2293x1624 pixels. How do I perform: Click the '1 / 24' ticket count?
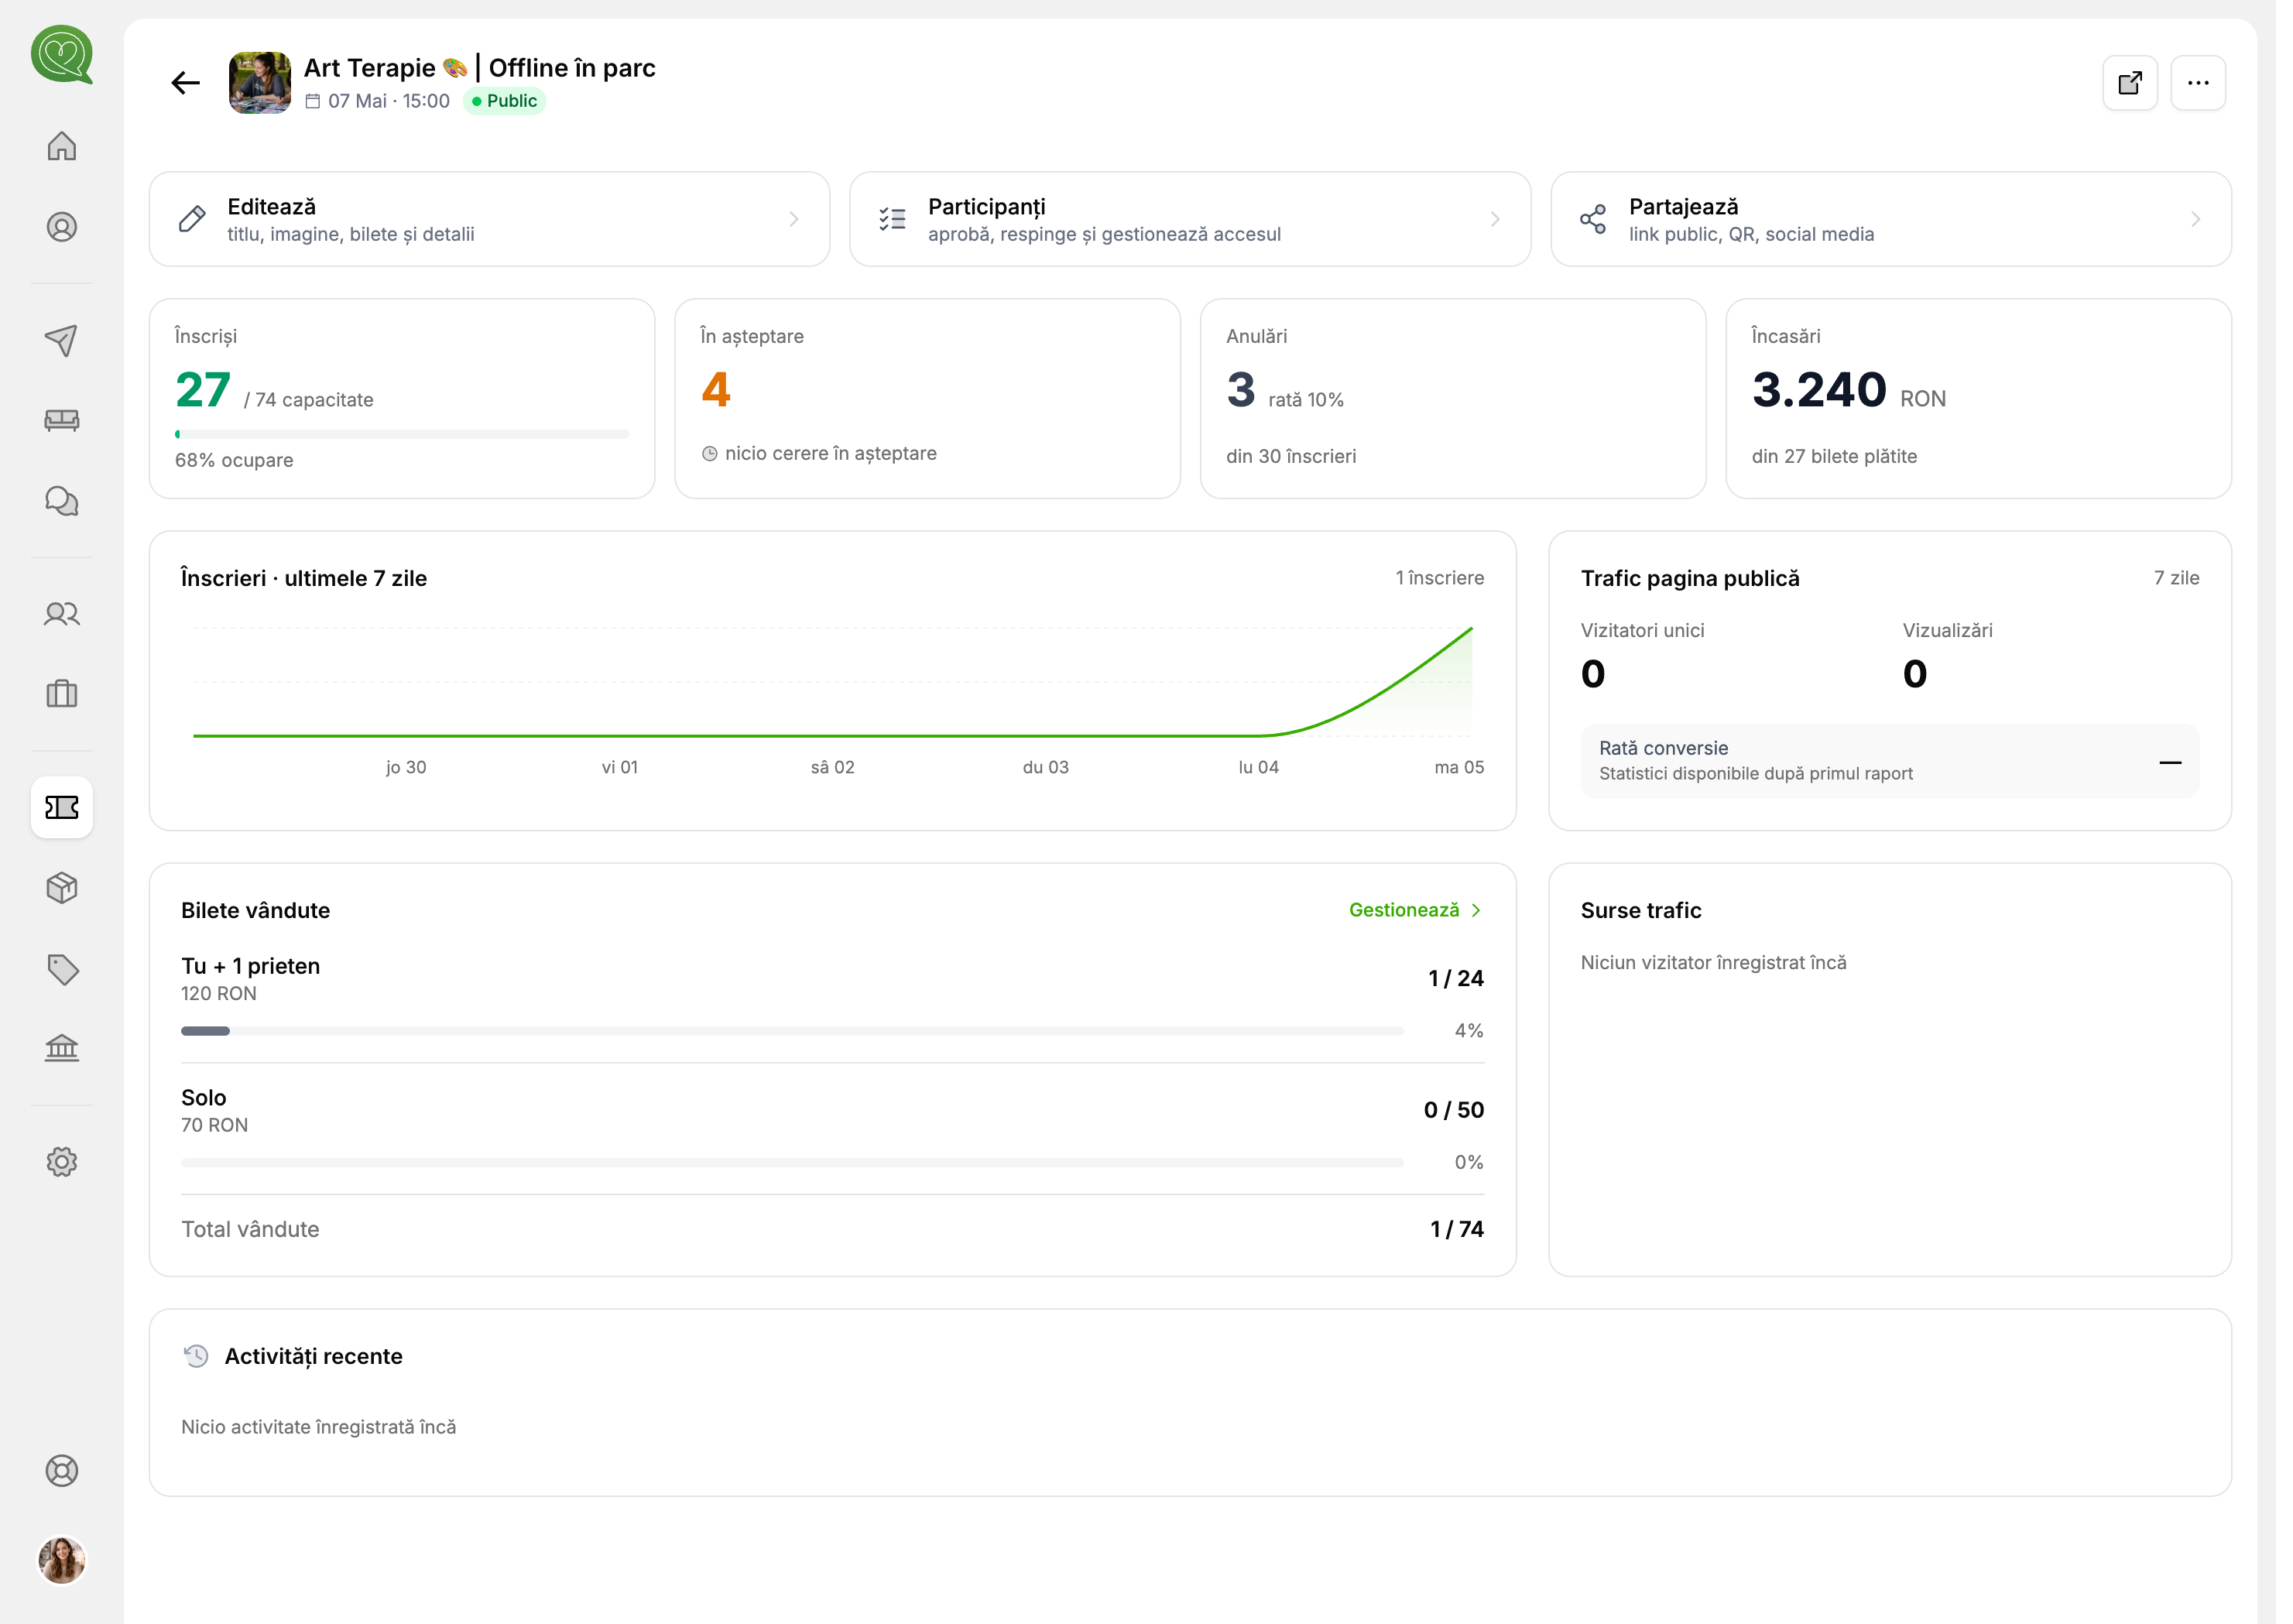(x=1456, y=978)
